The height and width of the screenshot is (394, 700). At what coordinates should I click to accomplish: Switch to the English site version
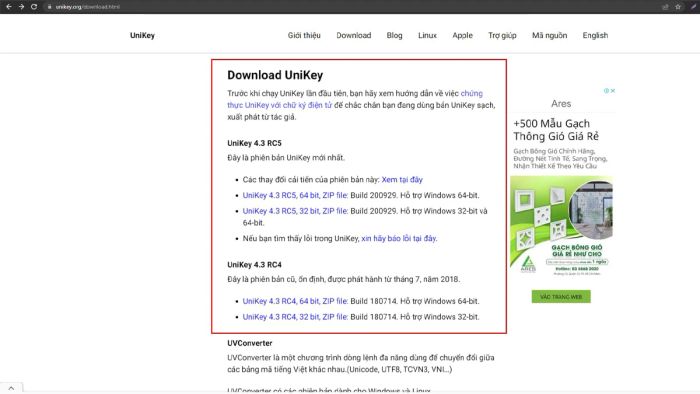coord(595,35)
